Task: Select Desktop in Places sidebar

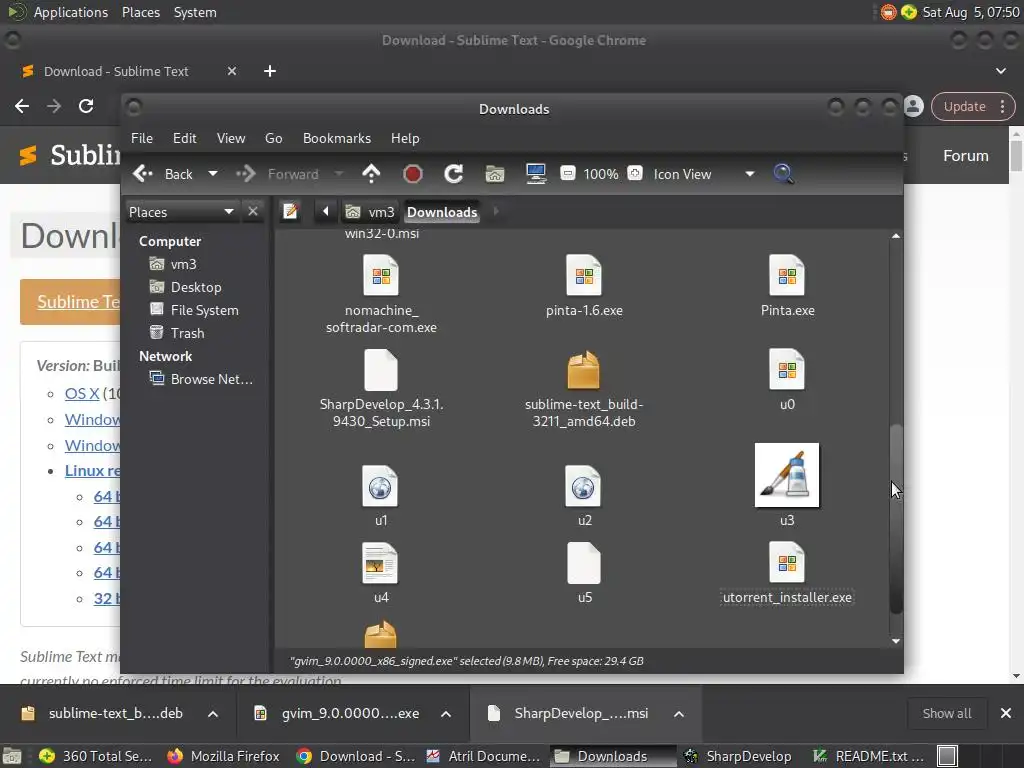Action: [185, 287]
